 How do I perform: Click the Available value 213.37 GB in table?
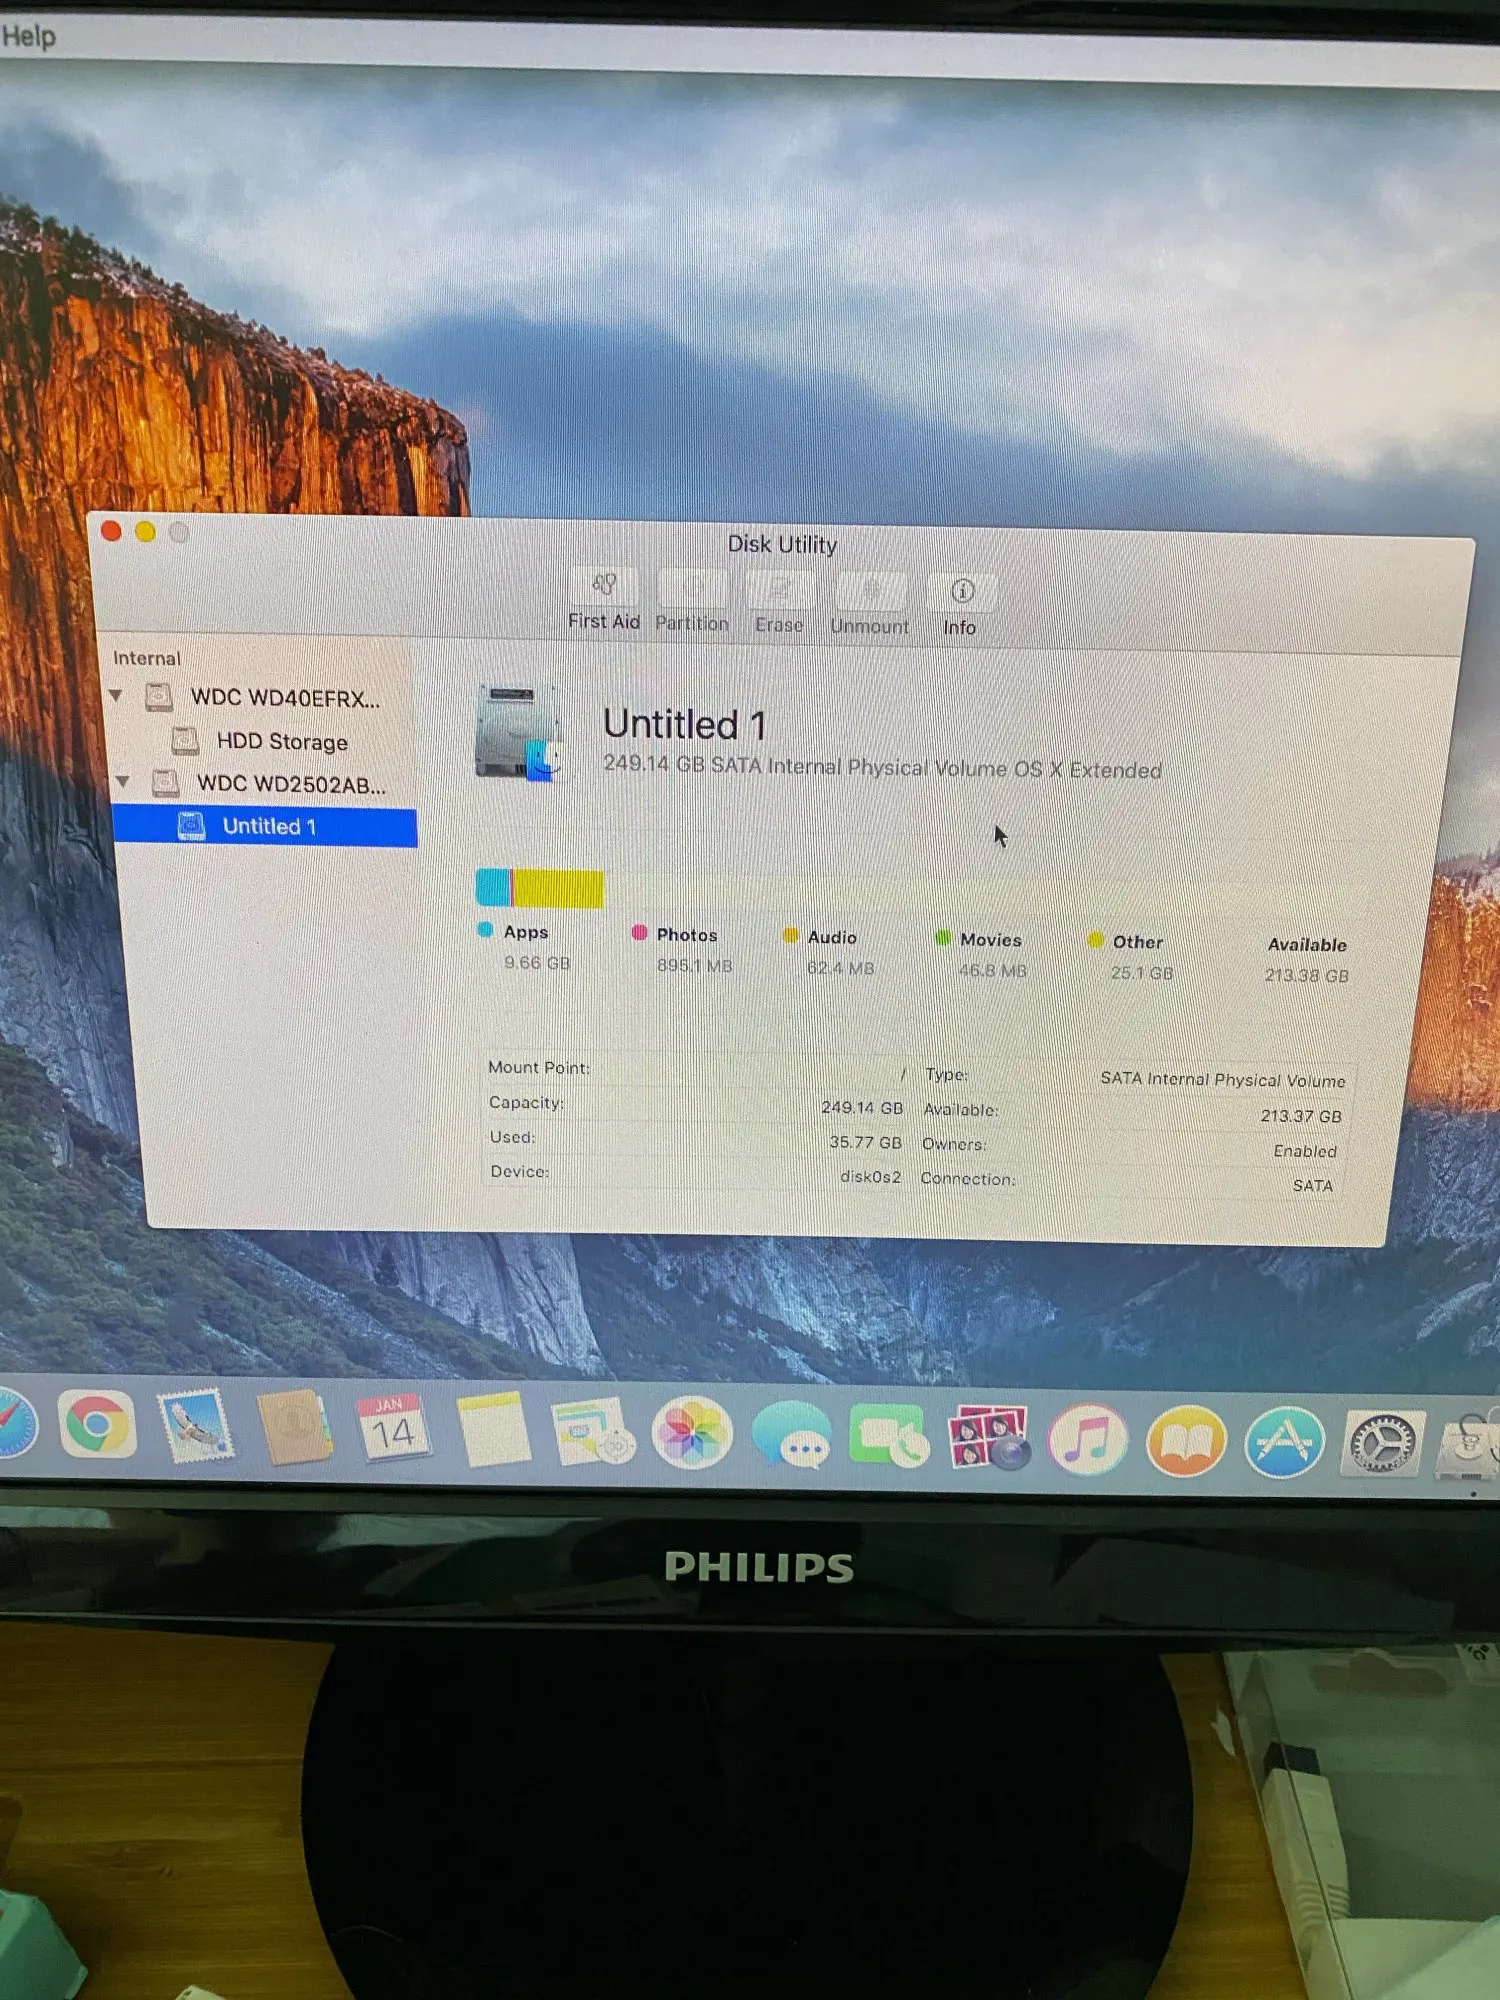pos(1301,1116)
